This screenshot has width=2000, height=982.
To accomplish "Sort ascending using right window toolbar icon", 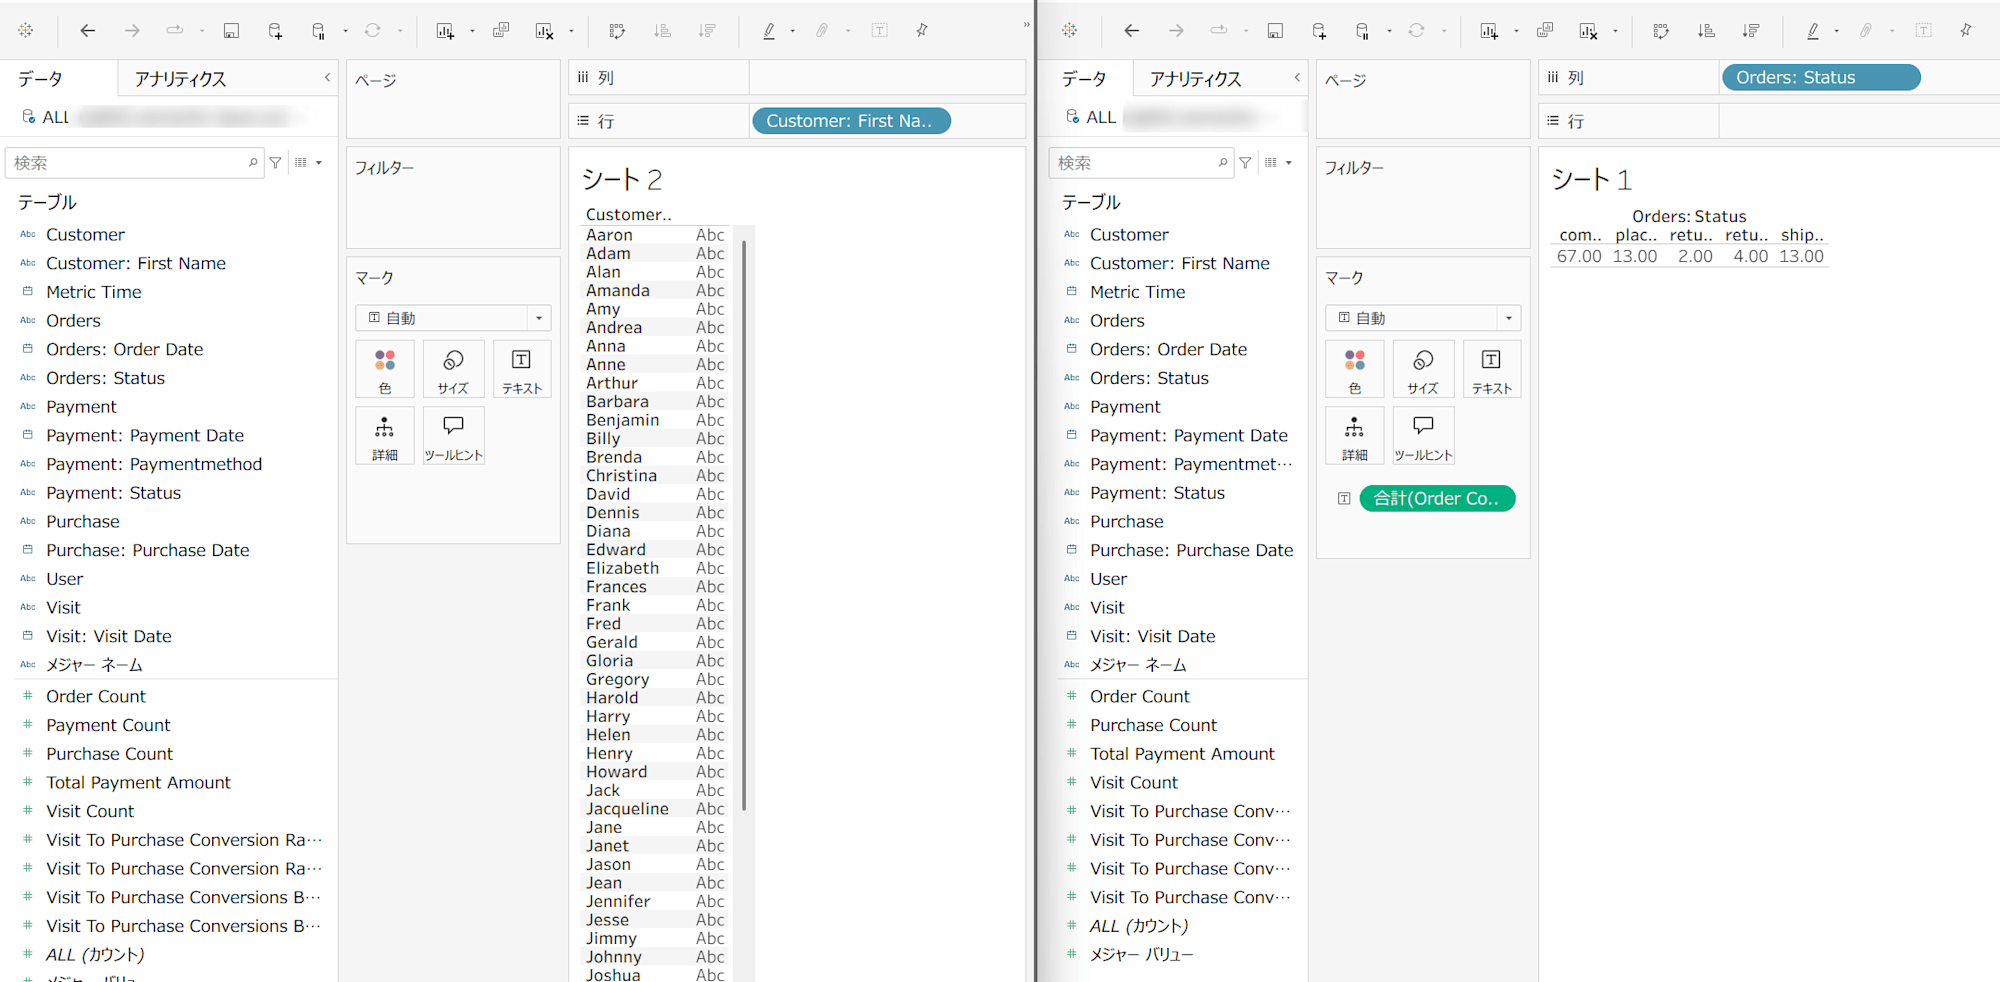I will tap(1706, 31).
